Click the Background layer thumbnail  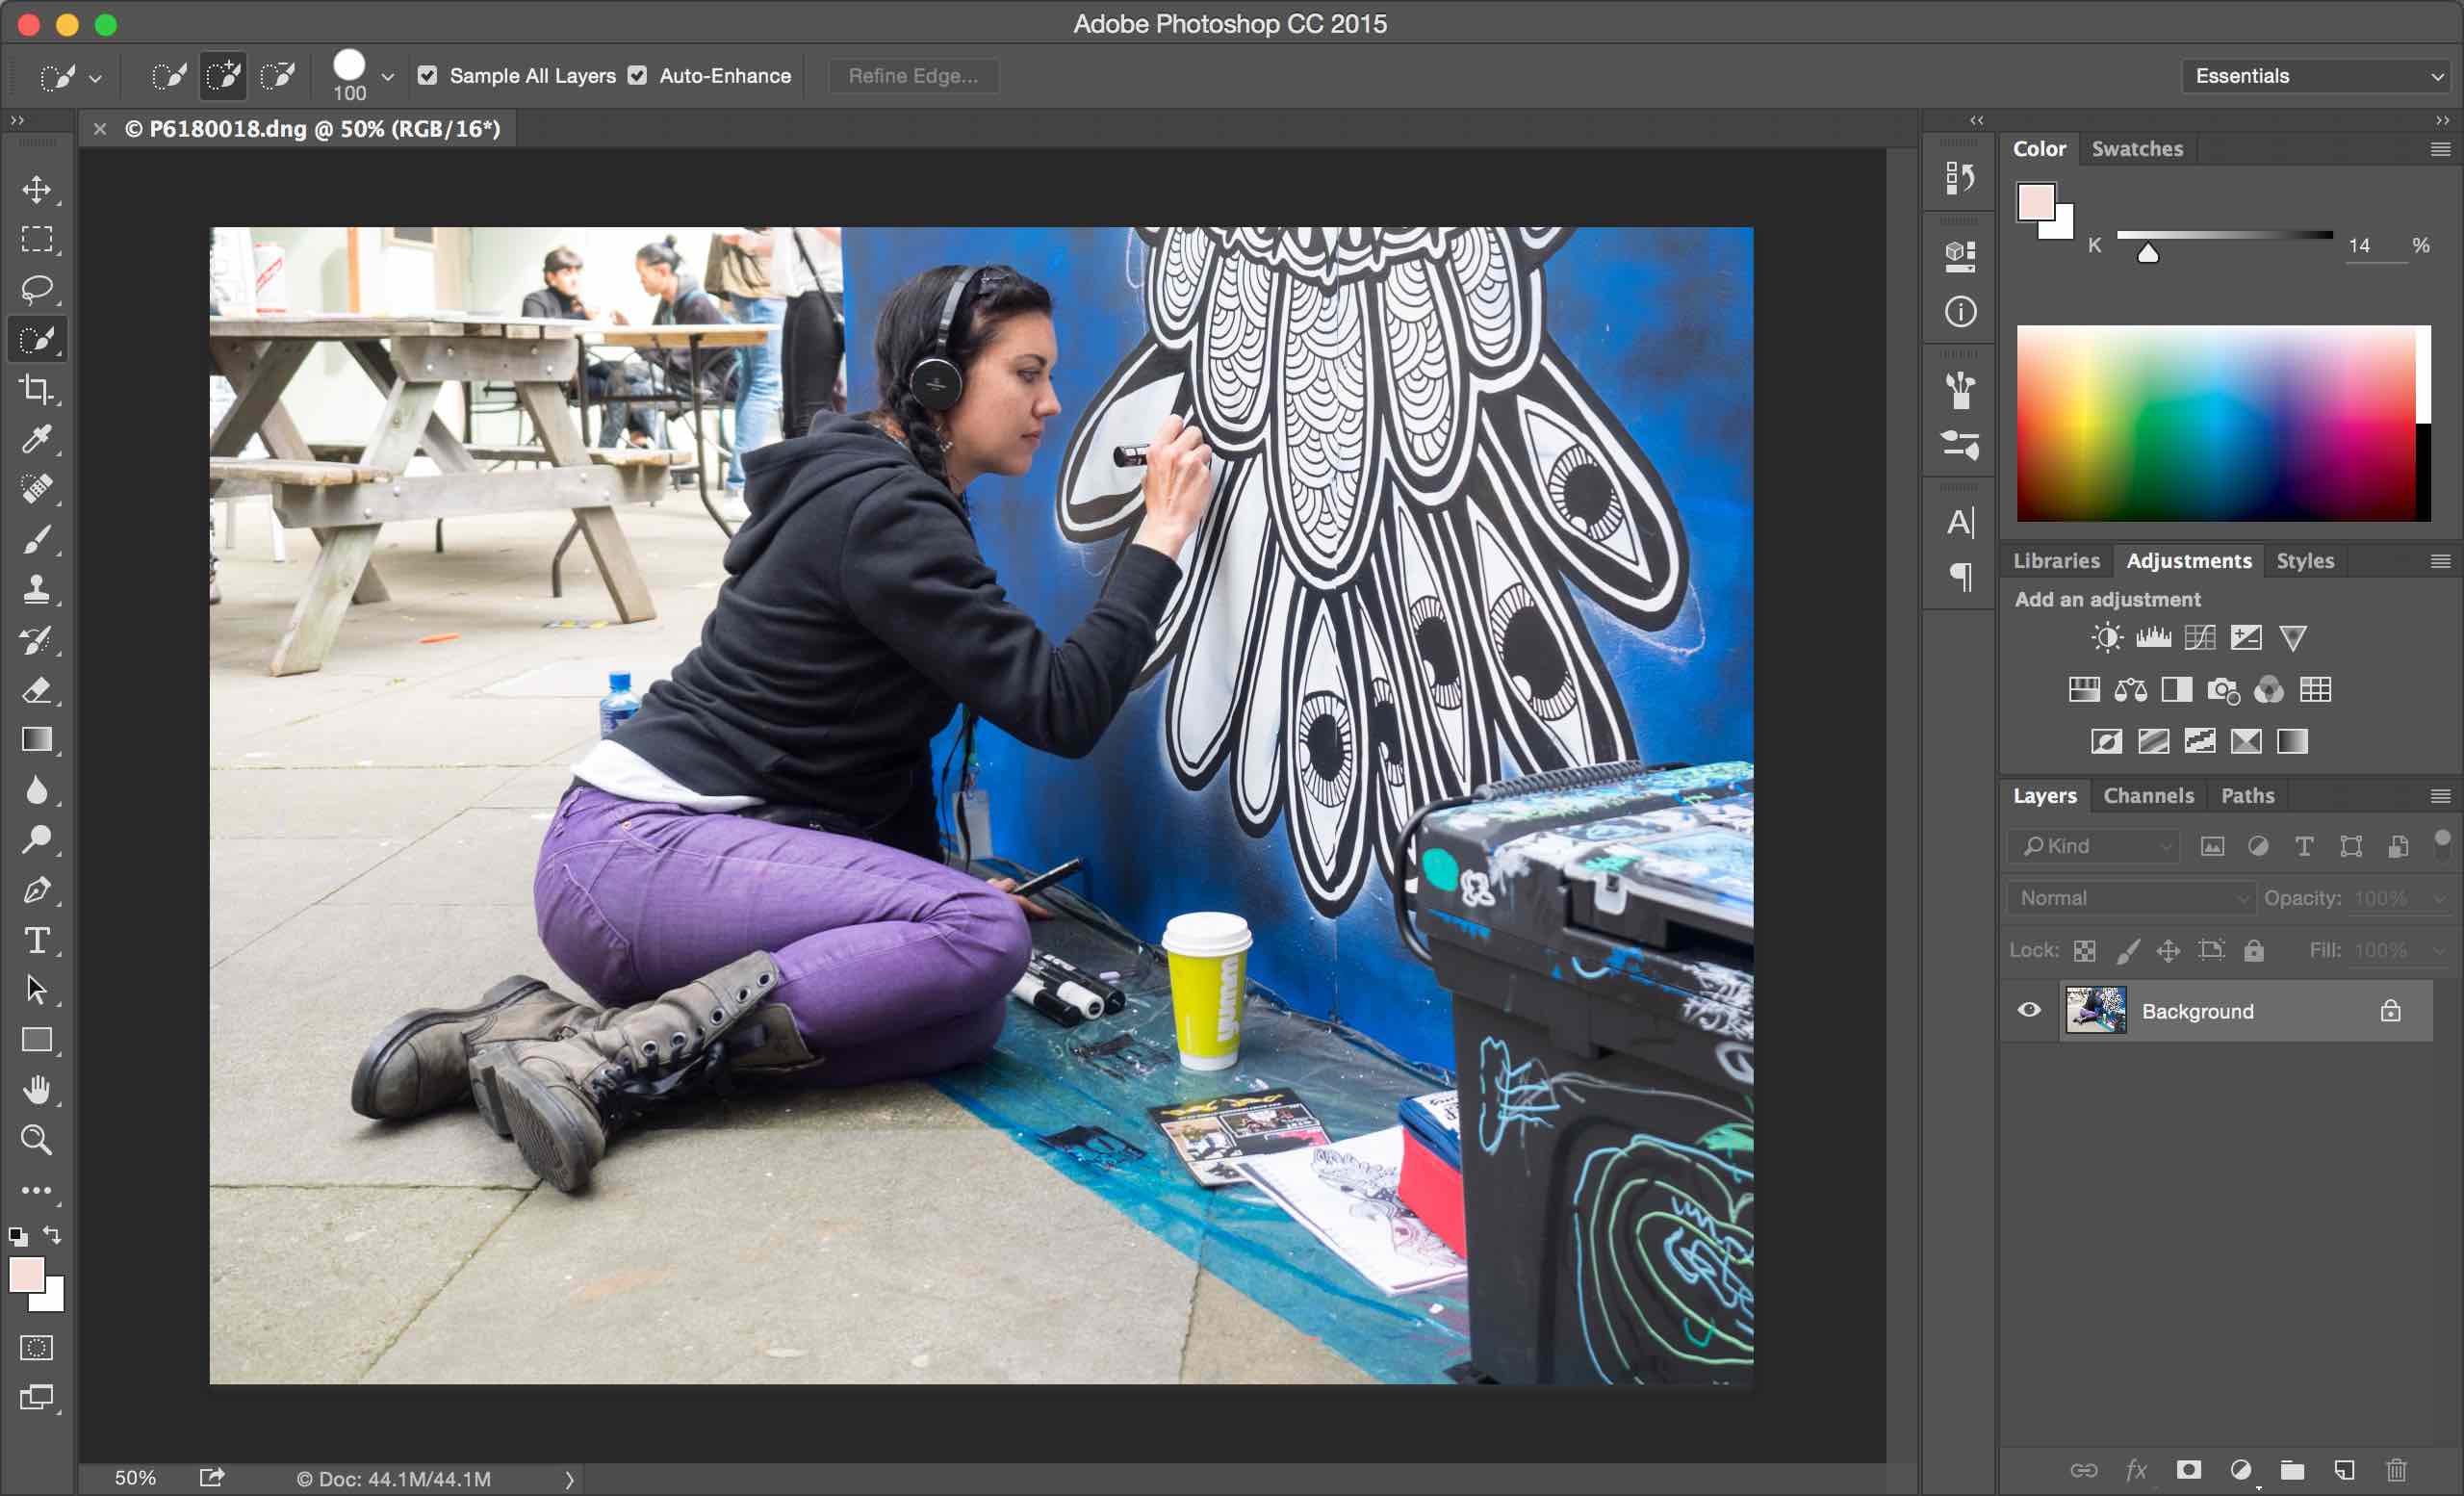point(2096,1010)
